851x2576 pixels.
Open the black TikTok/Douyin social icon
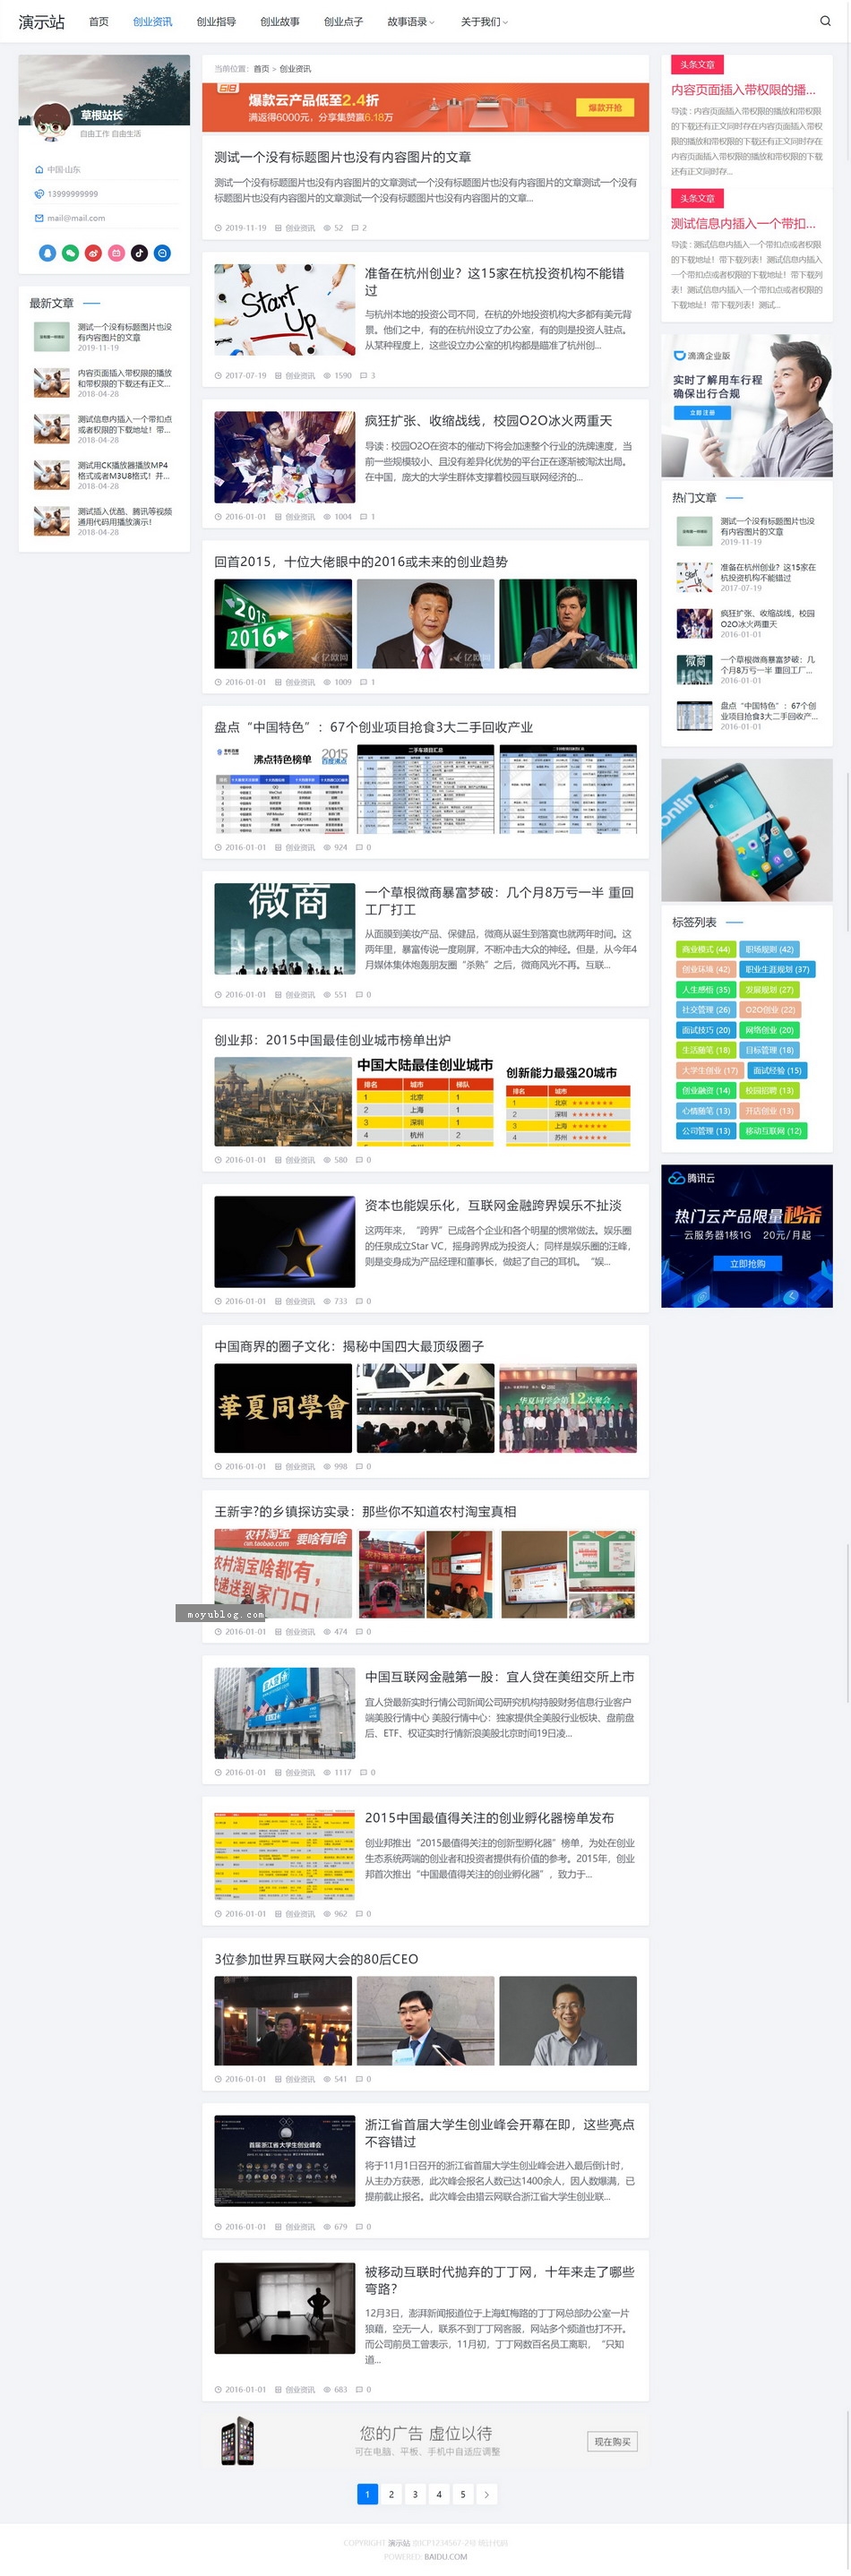coord(139,253)
